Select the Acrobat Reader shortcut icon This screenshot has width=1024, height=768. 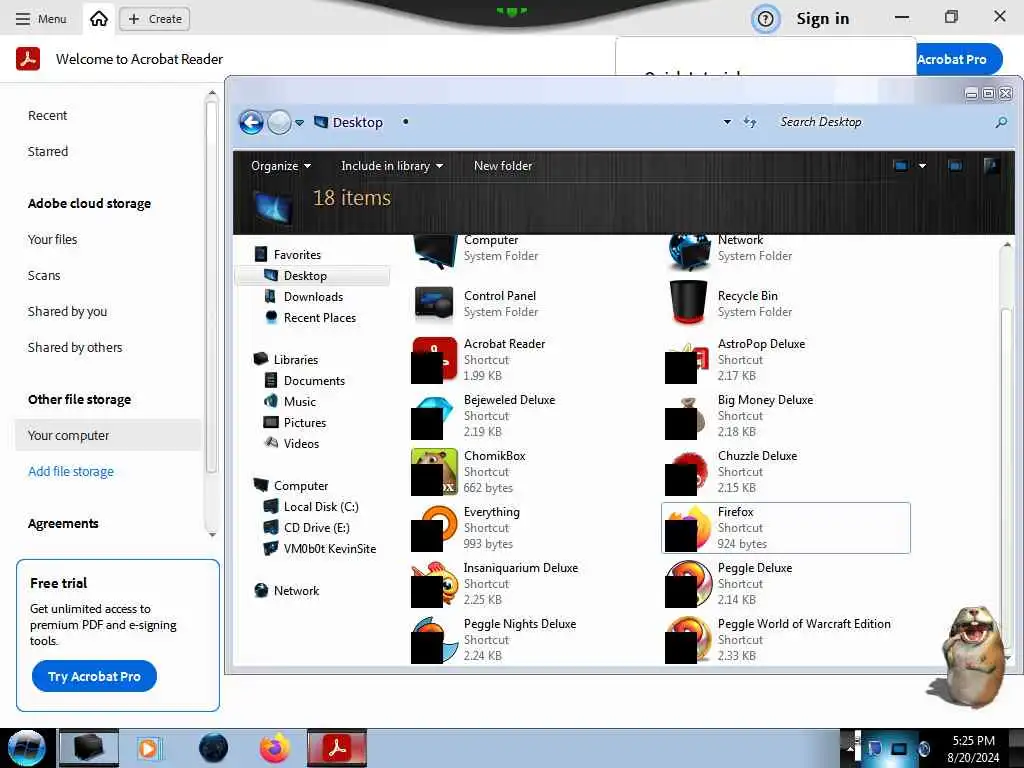(x=434, y=360)
